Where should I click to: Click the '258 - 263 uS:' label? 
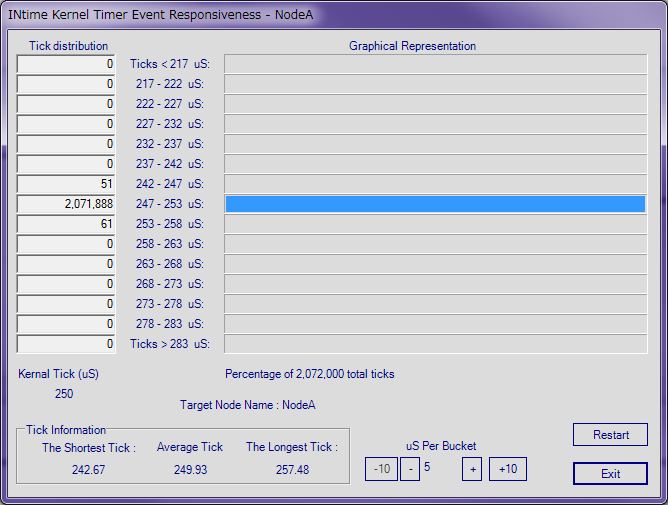(170, 244)
